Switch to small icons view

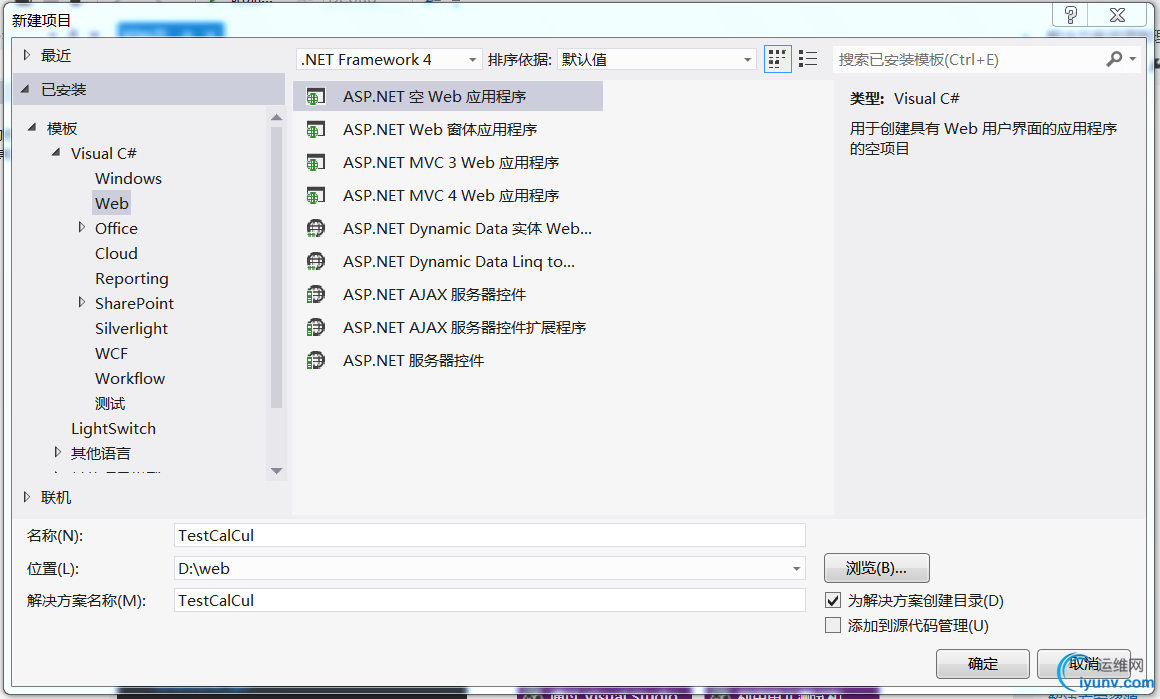[777, 59]
